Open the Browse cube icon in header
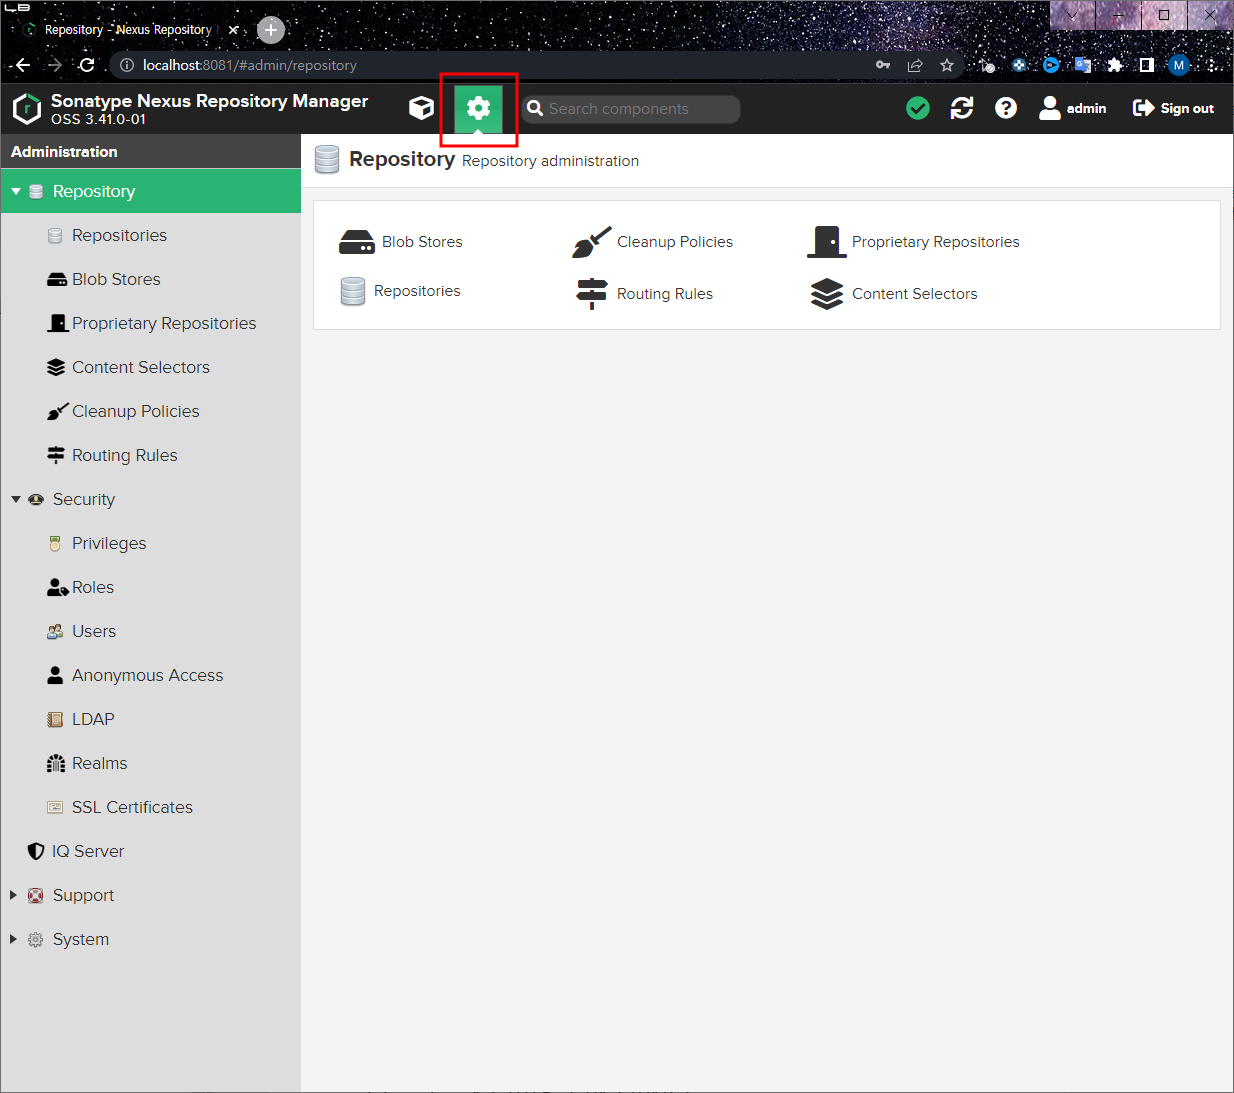 421,108
